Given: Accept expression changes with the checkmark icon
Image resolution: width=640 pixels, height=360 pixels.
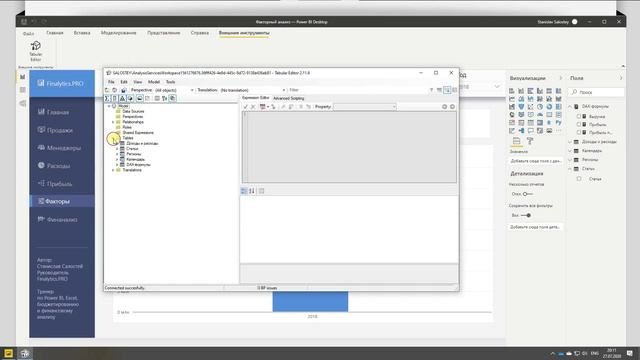Looking at the screenshot, I should click(x=245, y=107).
